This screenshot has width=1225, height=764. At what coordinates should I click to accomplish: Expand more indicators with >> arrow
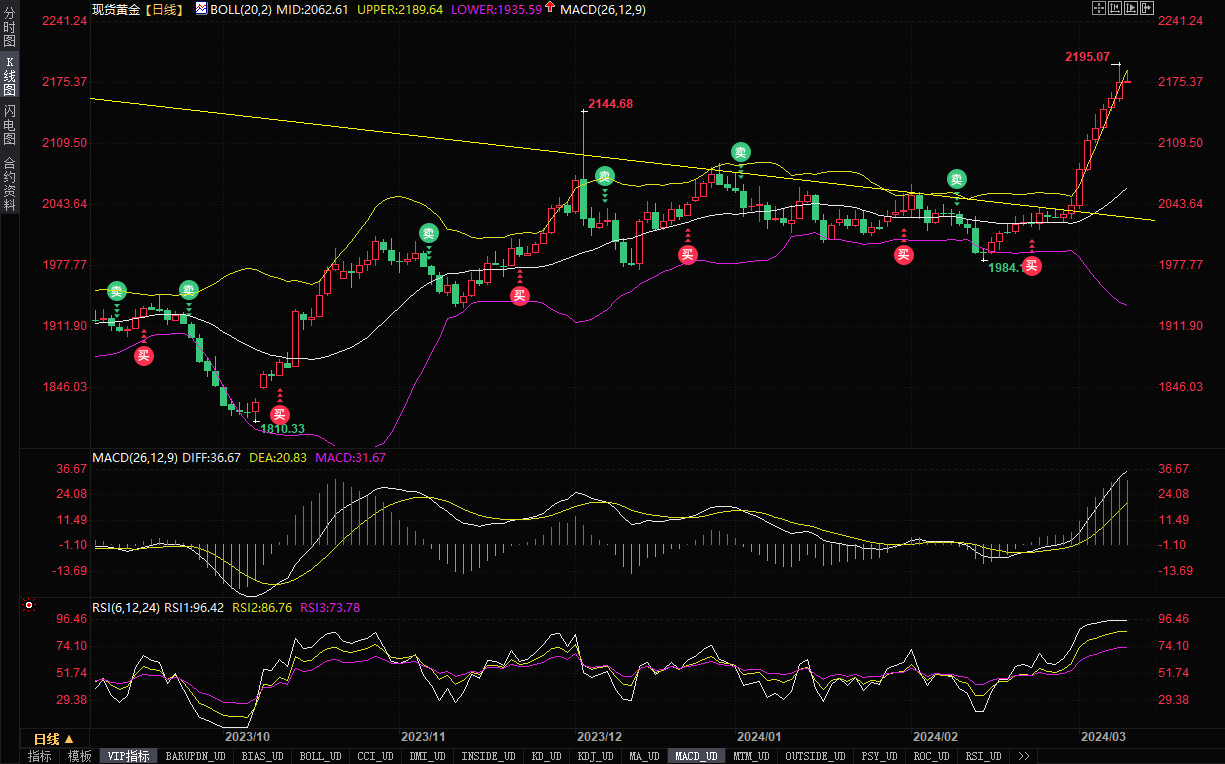1023,756
